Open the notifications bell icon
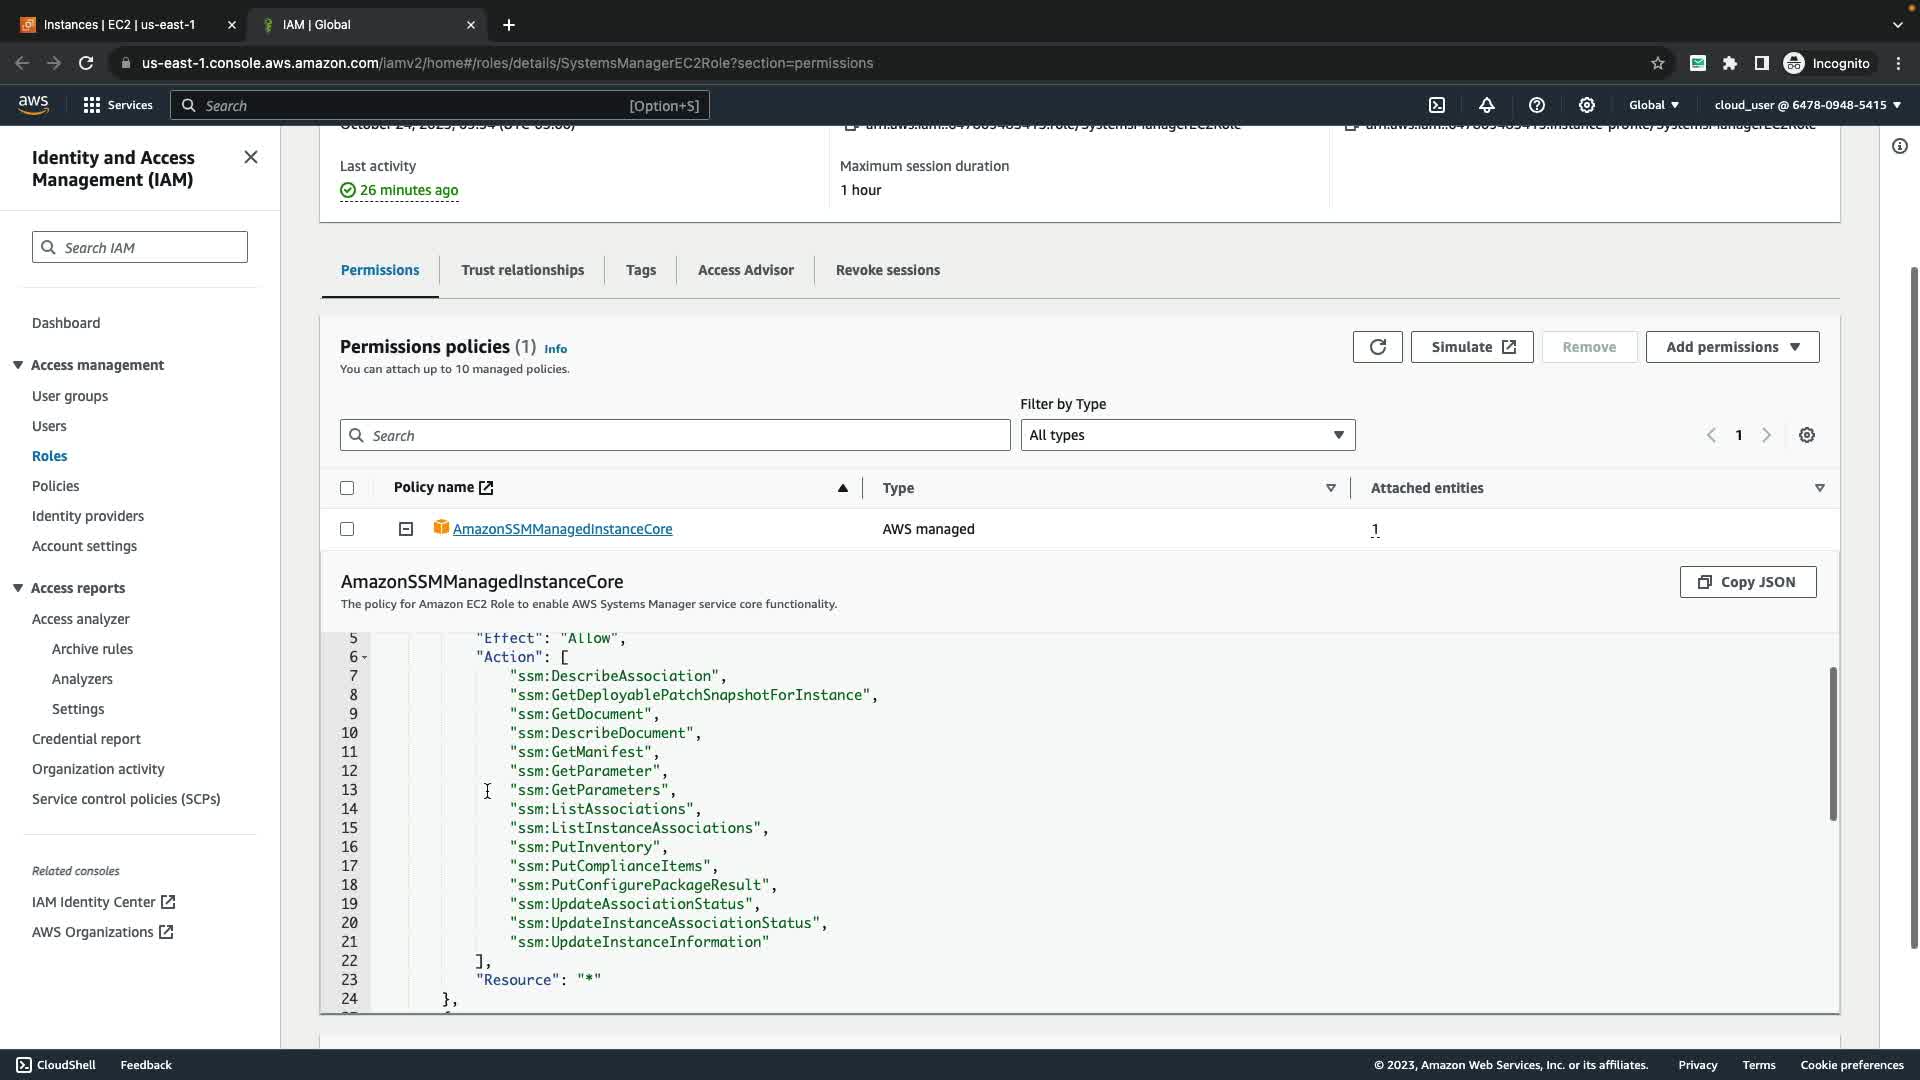The image size is (1920, 1080). tap(1487, 105)
